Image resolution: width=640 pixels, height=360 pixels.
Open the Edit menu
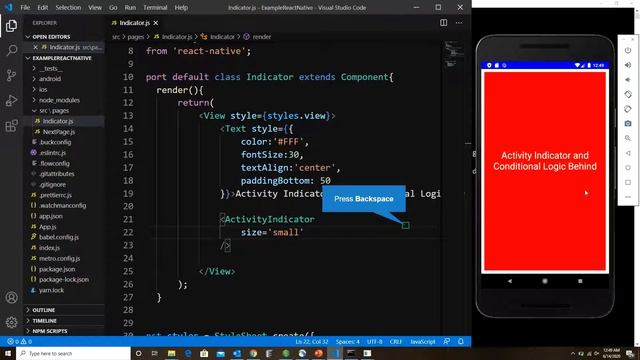42,7
